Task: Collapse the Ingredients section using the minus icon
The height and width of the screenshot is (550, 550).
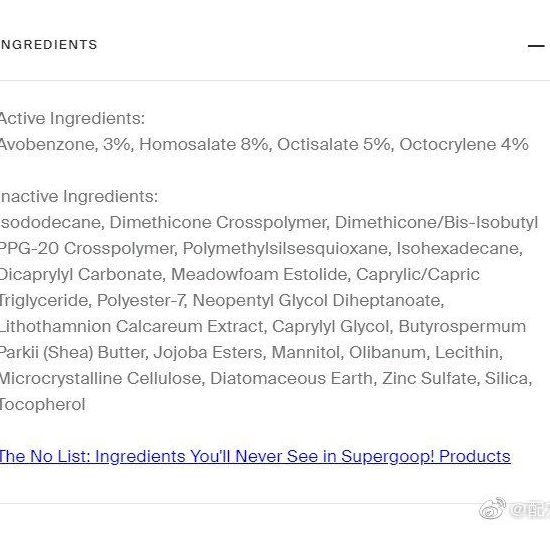Action: point(536,46)
